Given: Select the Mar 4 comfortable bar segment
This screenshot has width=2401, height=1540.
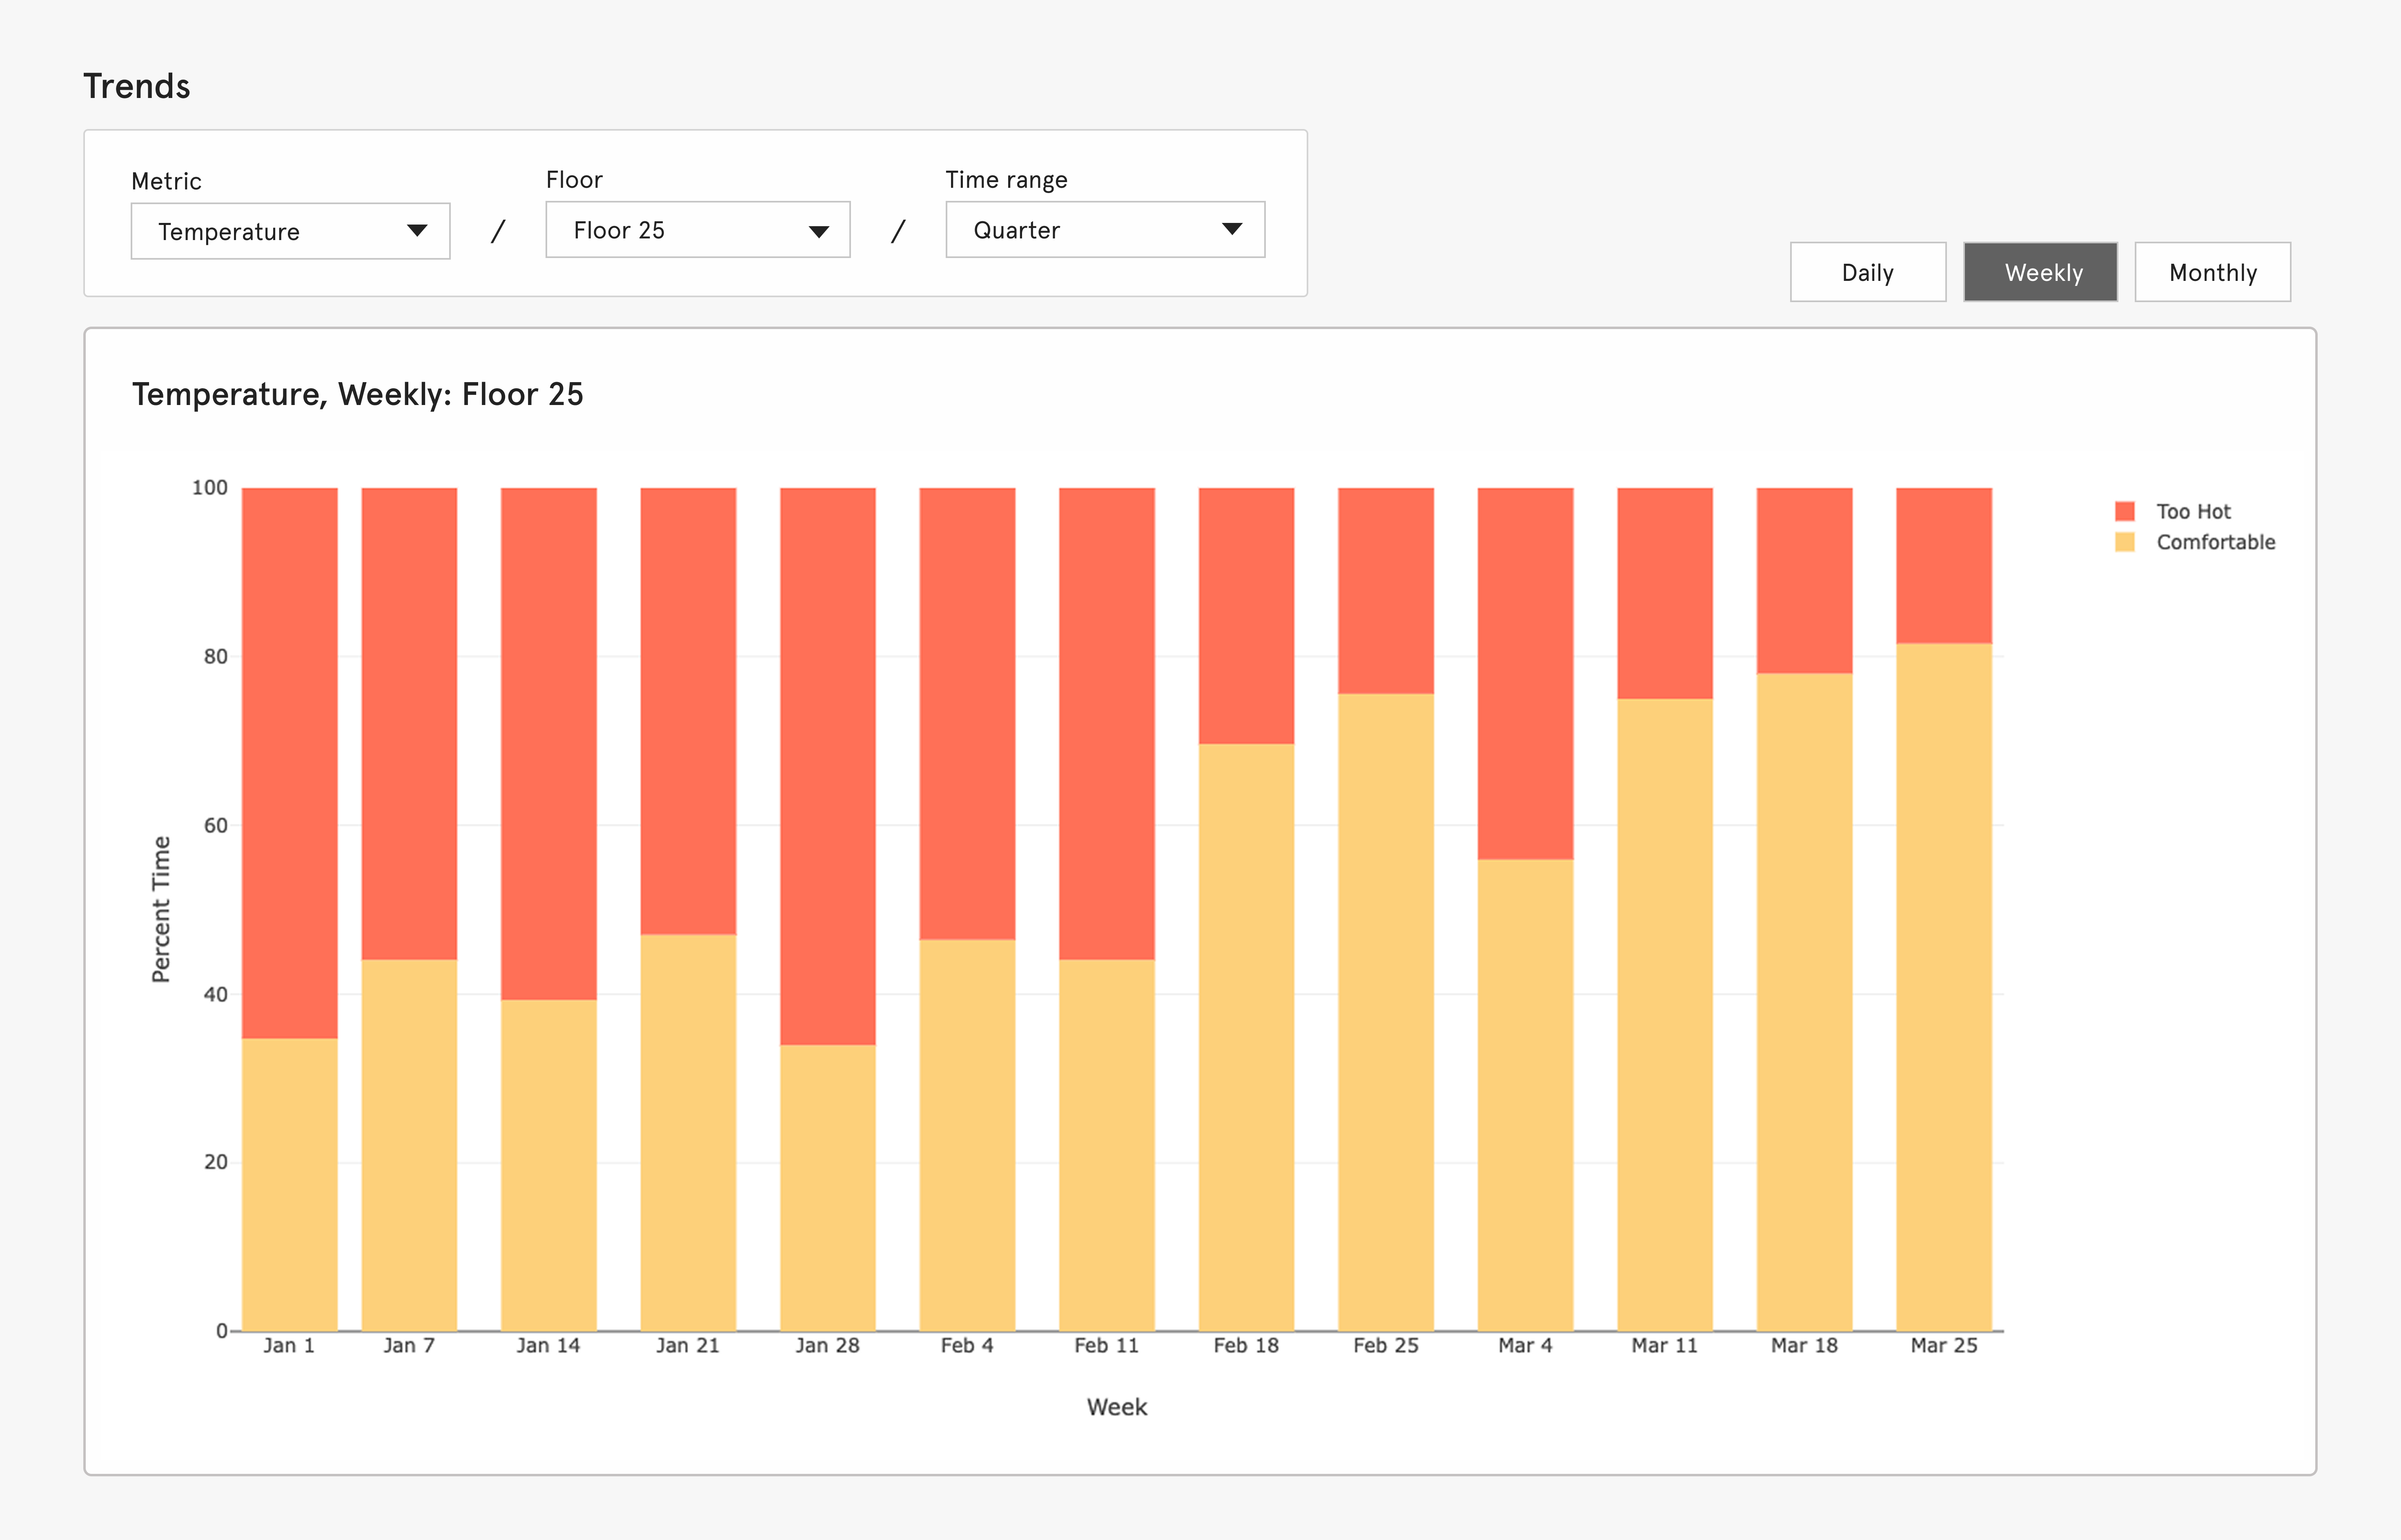Looking at the screenshot, I should (x=1525, y=1095).
